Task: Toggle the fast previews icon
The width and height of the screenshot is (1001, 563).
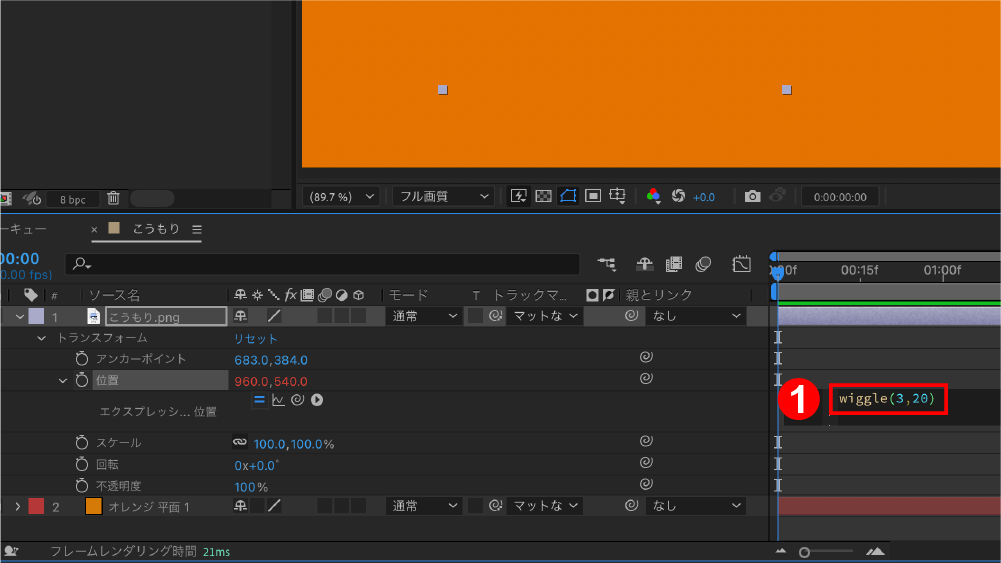Action: click(x=518, y=196)
